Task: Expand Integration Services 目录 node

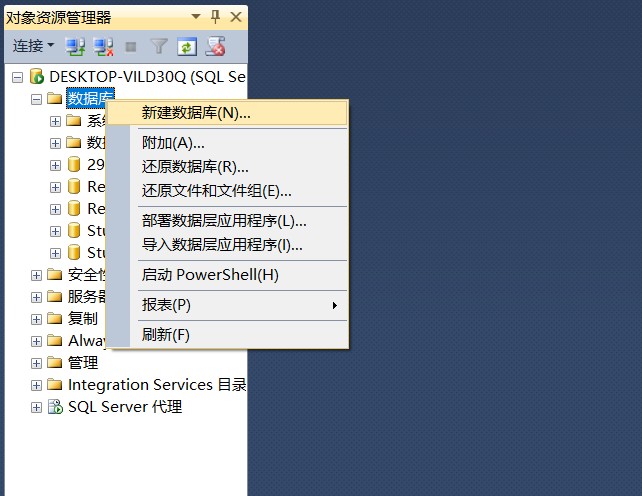Action: pyautogui.click(x=36, y=386)
